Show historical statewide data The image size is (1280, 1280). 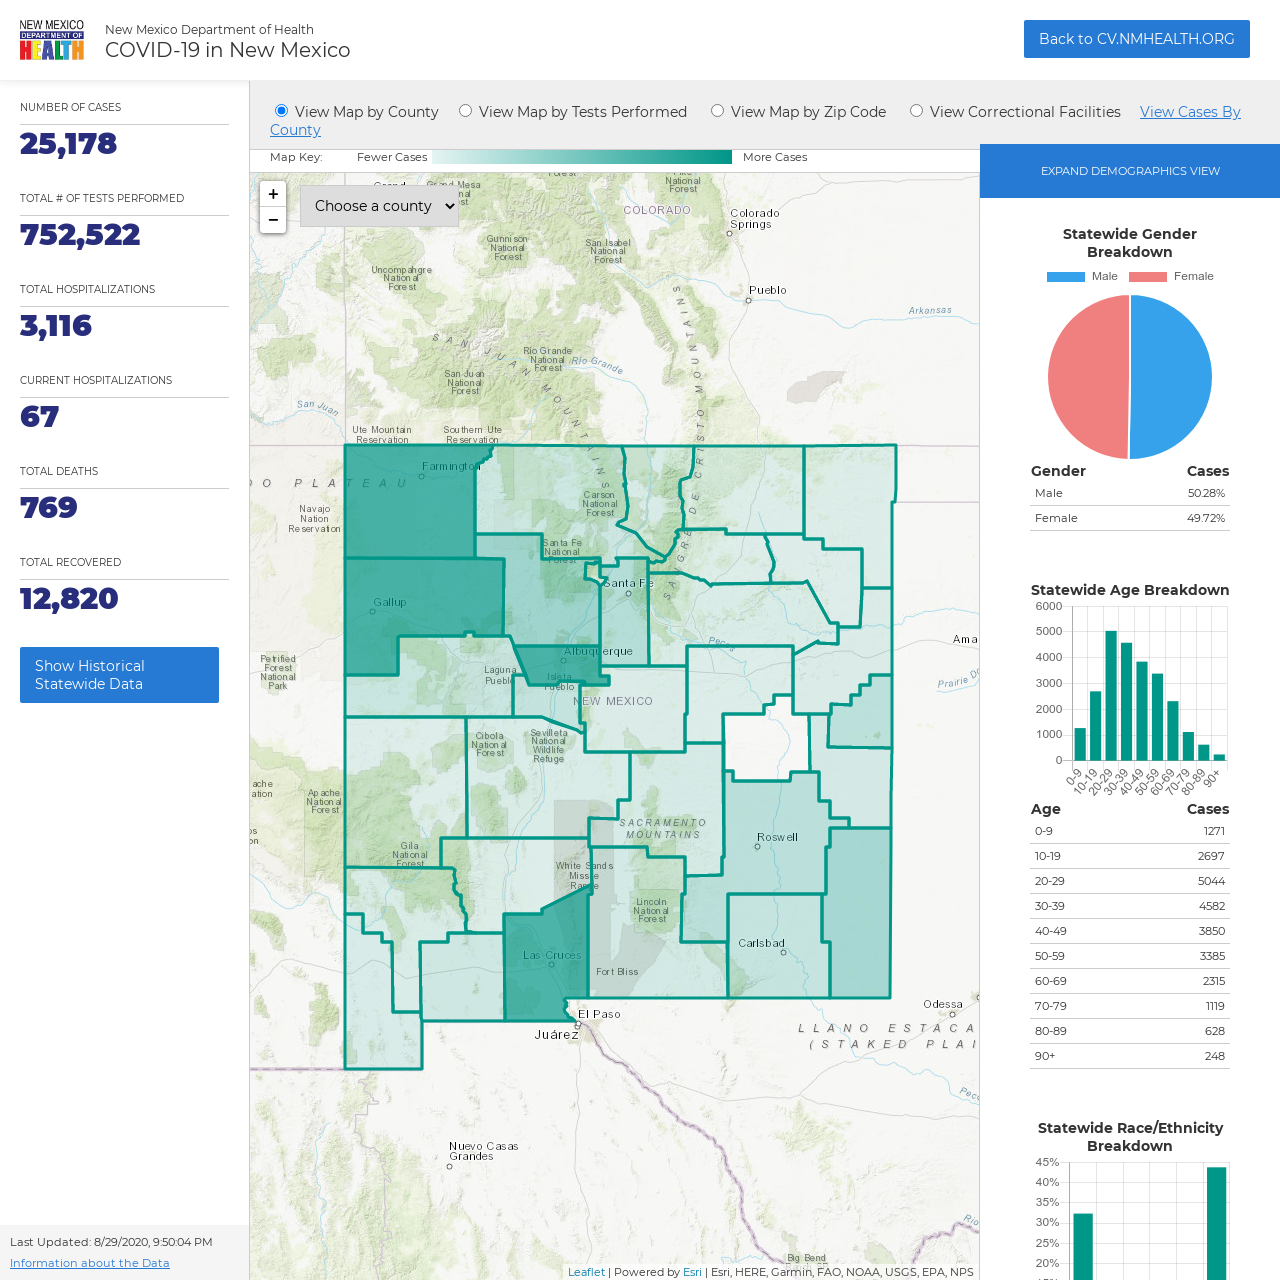119,675
